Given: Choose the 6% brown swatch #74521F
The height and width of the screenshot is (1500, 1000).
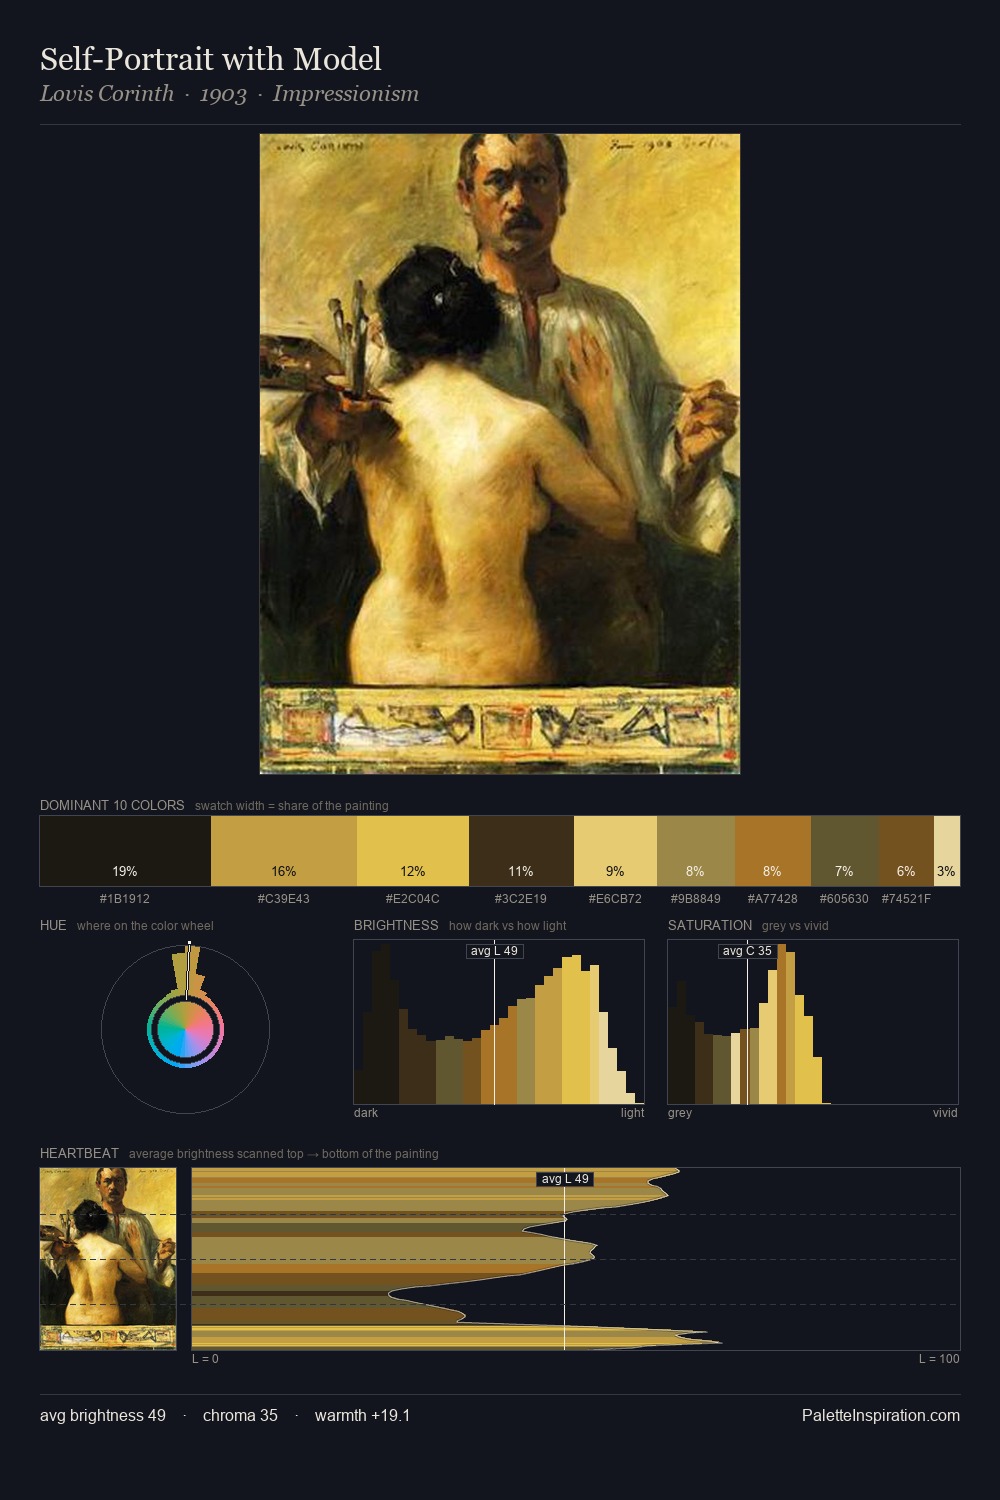Looking at the screenshot, I should pyautogui.click(x=906, y=851).
